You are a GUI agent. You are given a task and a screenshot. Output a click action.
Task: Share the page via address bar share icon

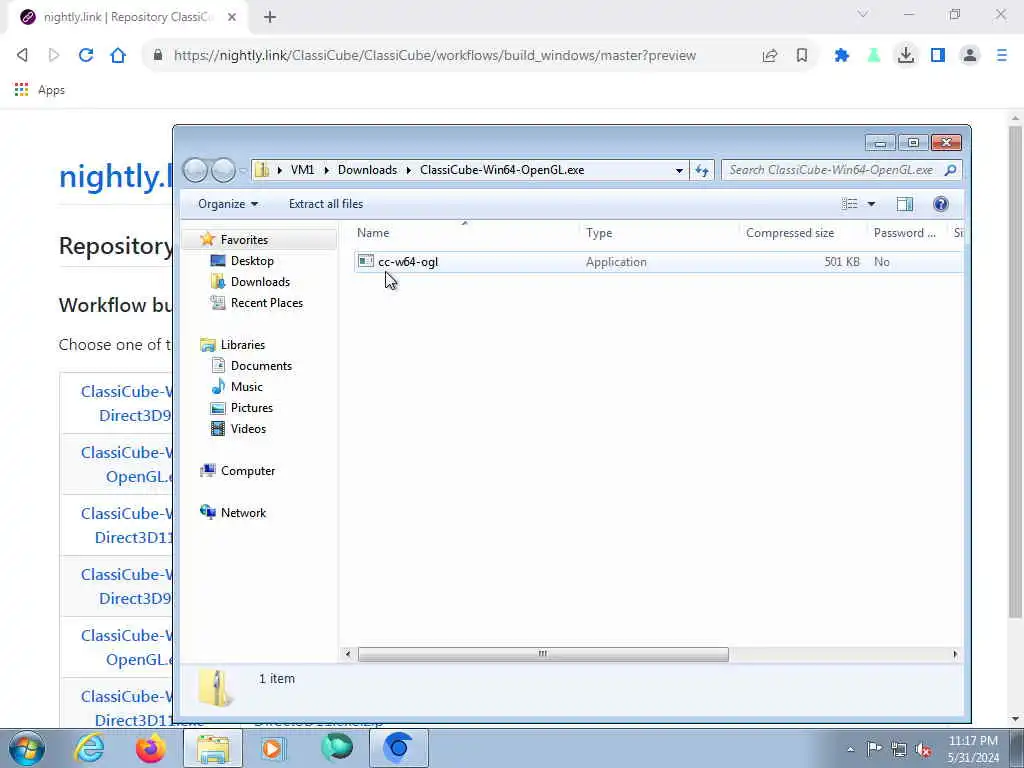click(770, 56)
